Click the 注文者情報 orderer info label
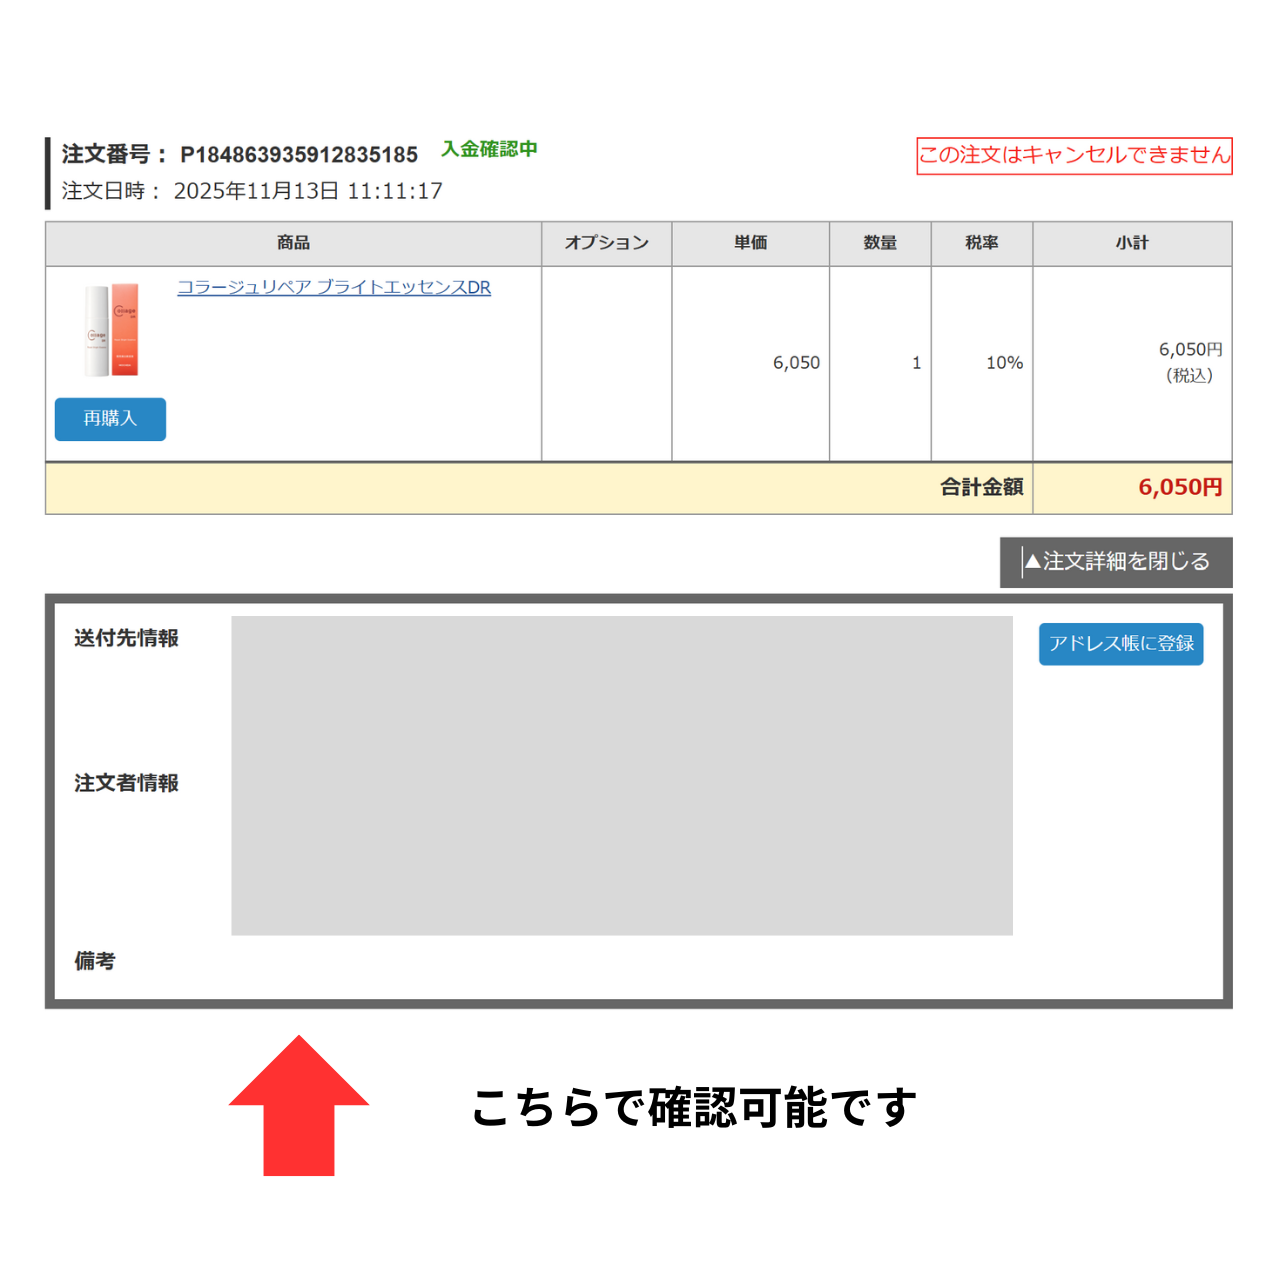The image size is (1280, 1280). click(x=125, y=783)
